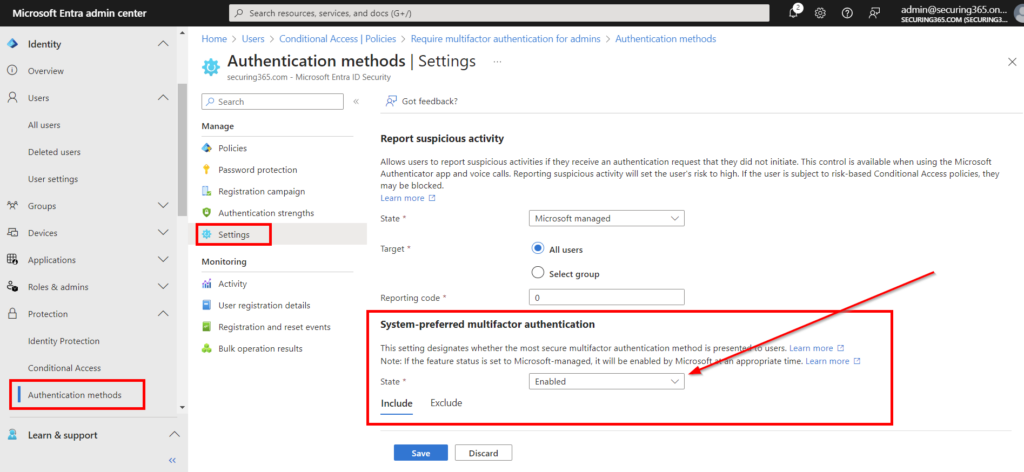Go to the Home breadcrumb link

214,39
